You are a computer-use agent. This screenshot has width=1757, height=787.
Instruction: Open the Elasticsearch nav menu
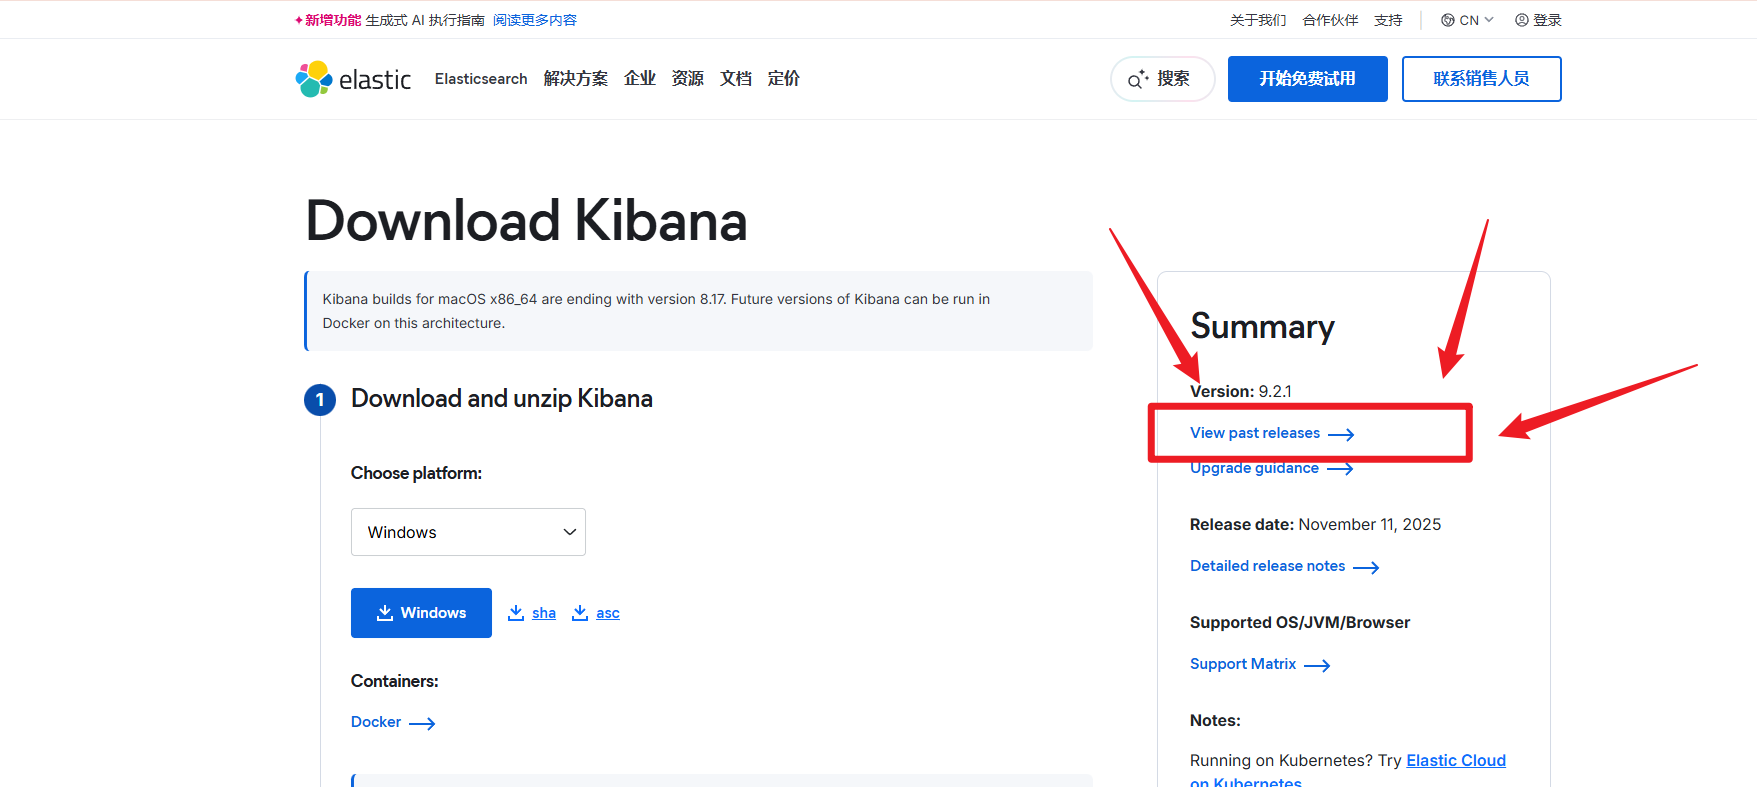click(x=481, y=79)
